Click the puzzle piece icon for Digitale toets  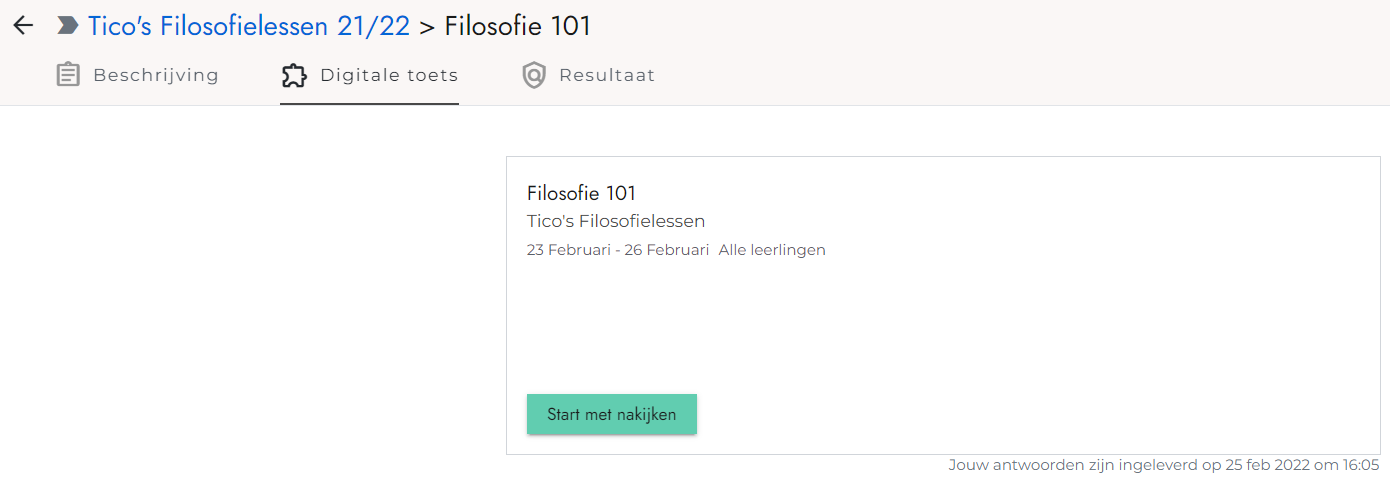click(294, 75)
